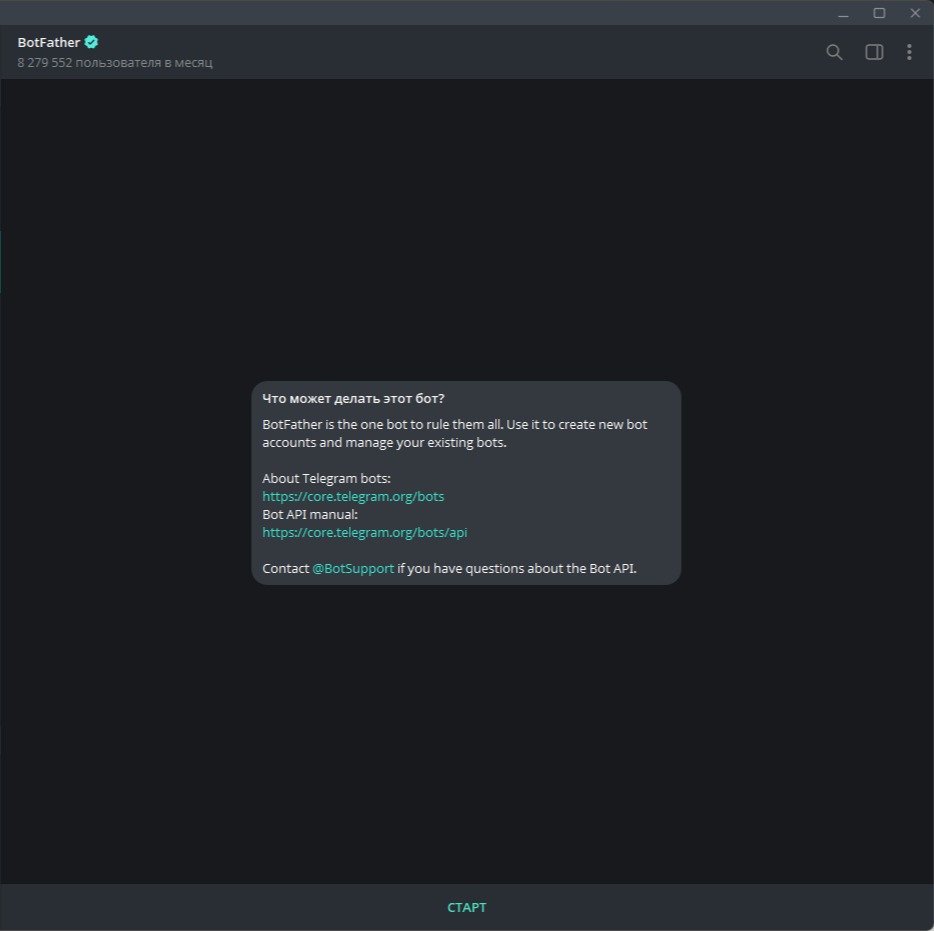Screen dimensions: 934x931
Task: Click the 'Что может делать этот бот?' heading
Action: point(353,398)
